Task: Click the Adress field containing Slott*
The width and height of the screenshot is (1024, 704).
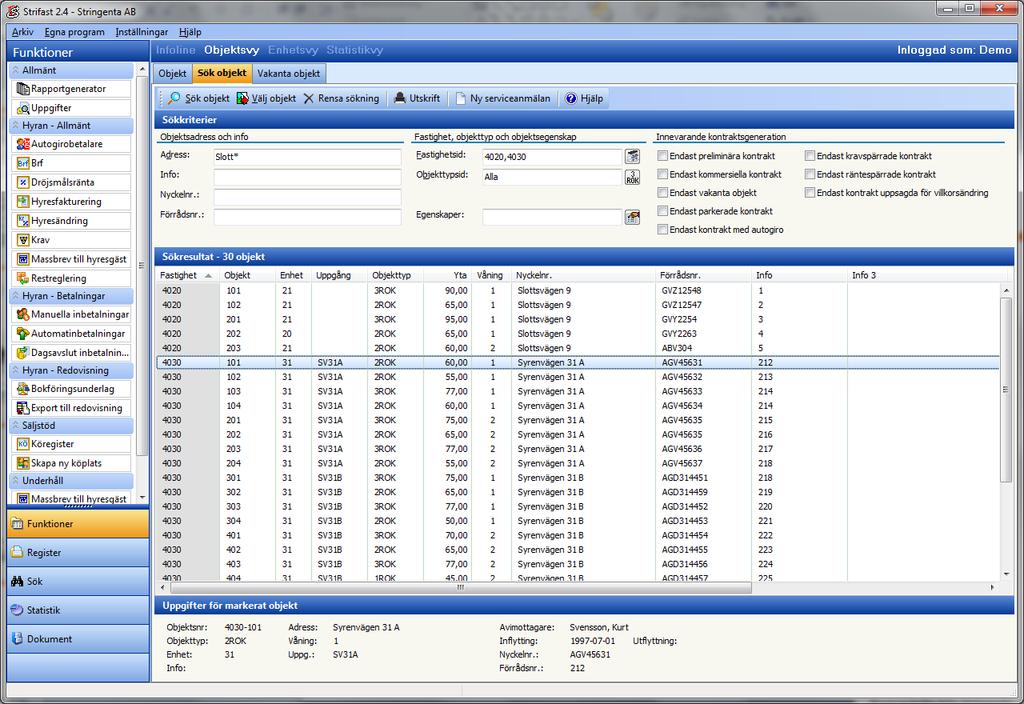Action: pos(308,157)
